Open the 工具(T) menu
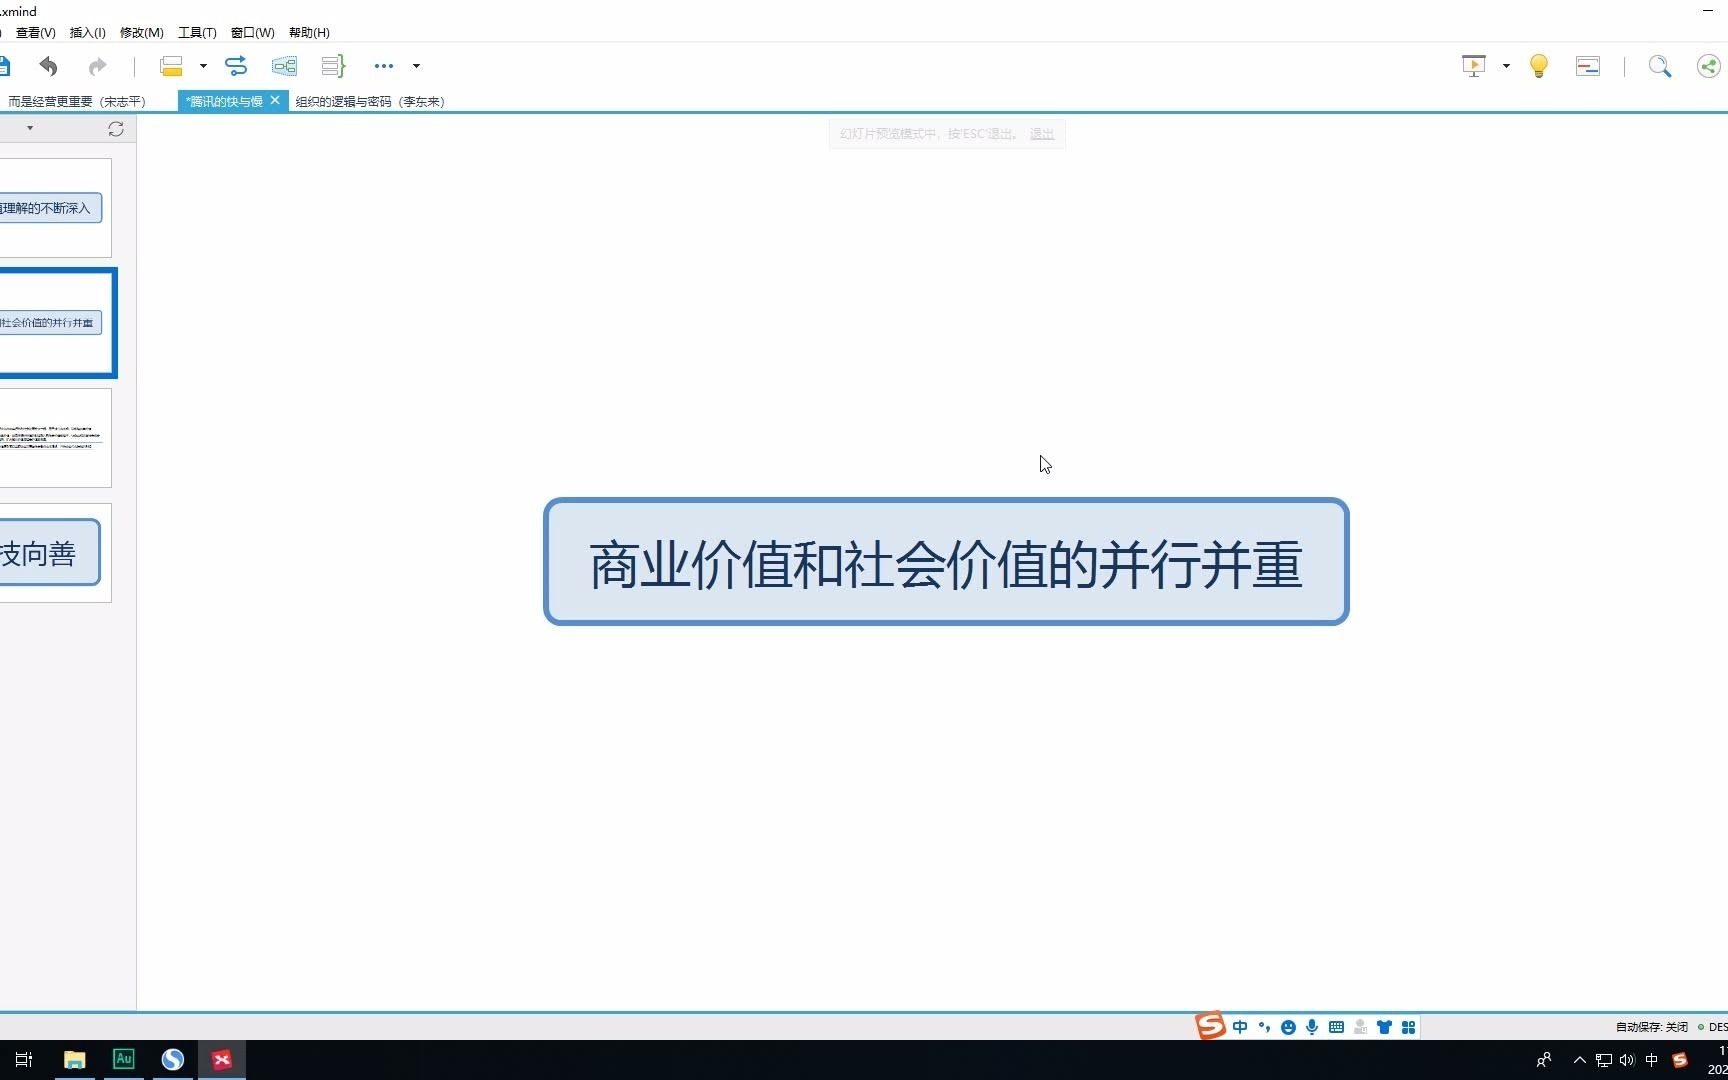Viewport: 1728px width, 1080px height. [197, 32]
